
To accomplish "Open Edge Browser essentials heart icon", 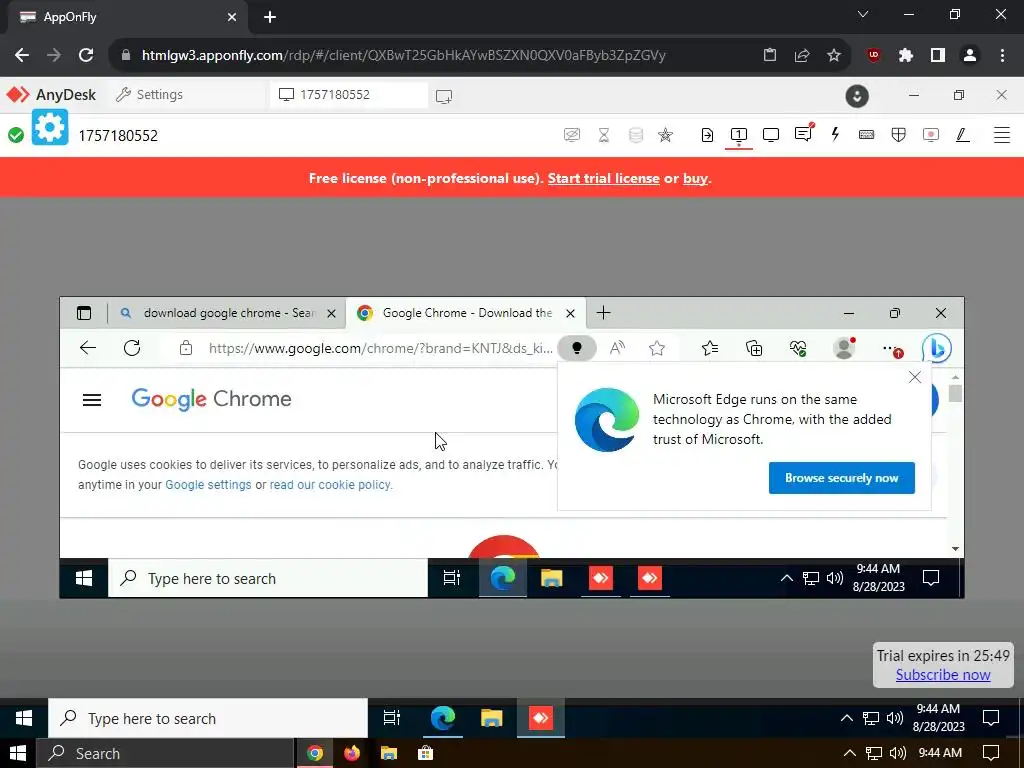I will (x=798, y=348).
